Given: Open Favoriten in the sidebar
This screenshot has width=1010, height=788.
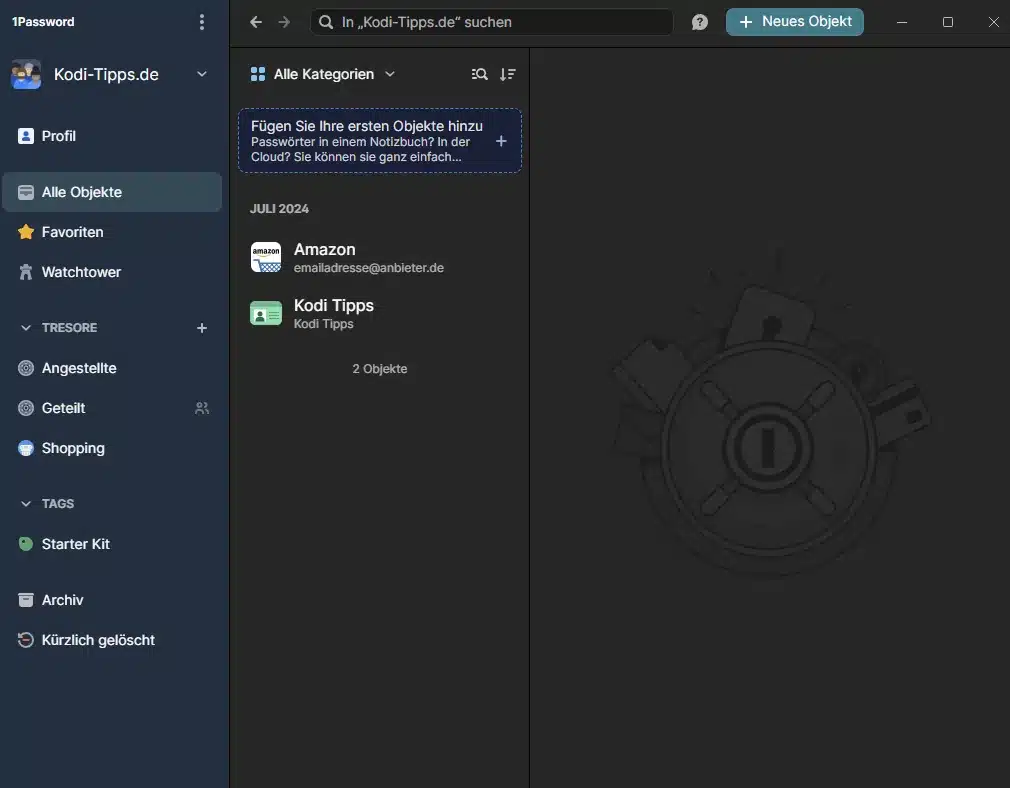Looking at the screenshot, I should click(x=112, y=232).
